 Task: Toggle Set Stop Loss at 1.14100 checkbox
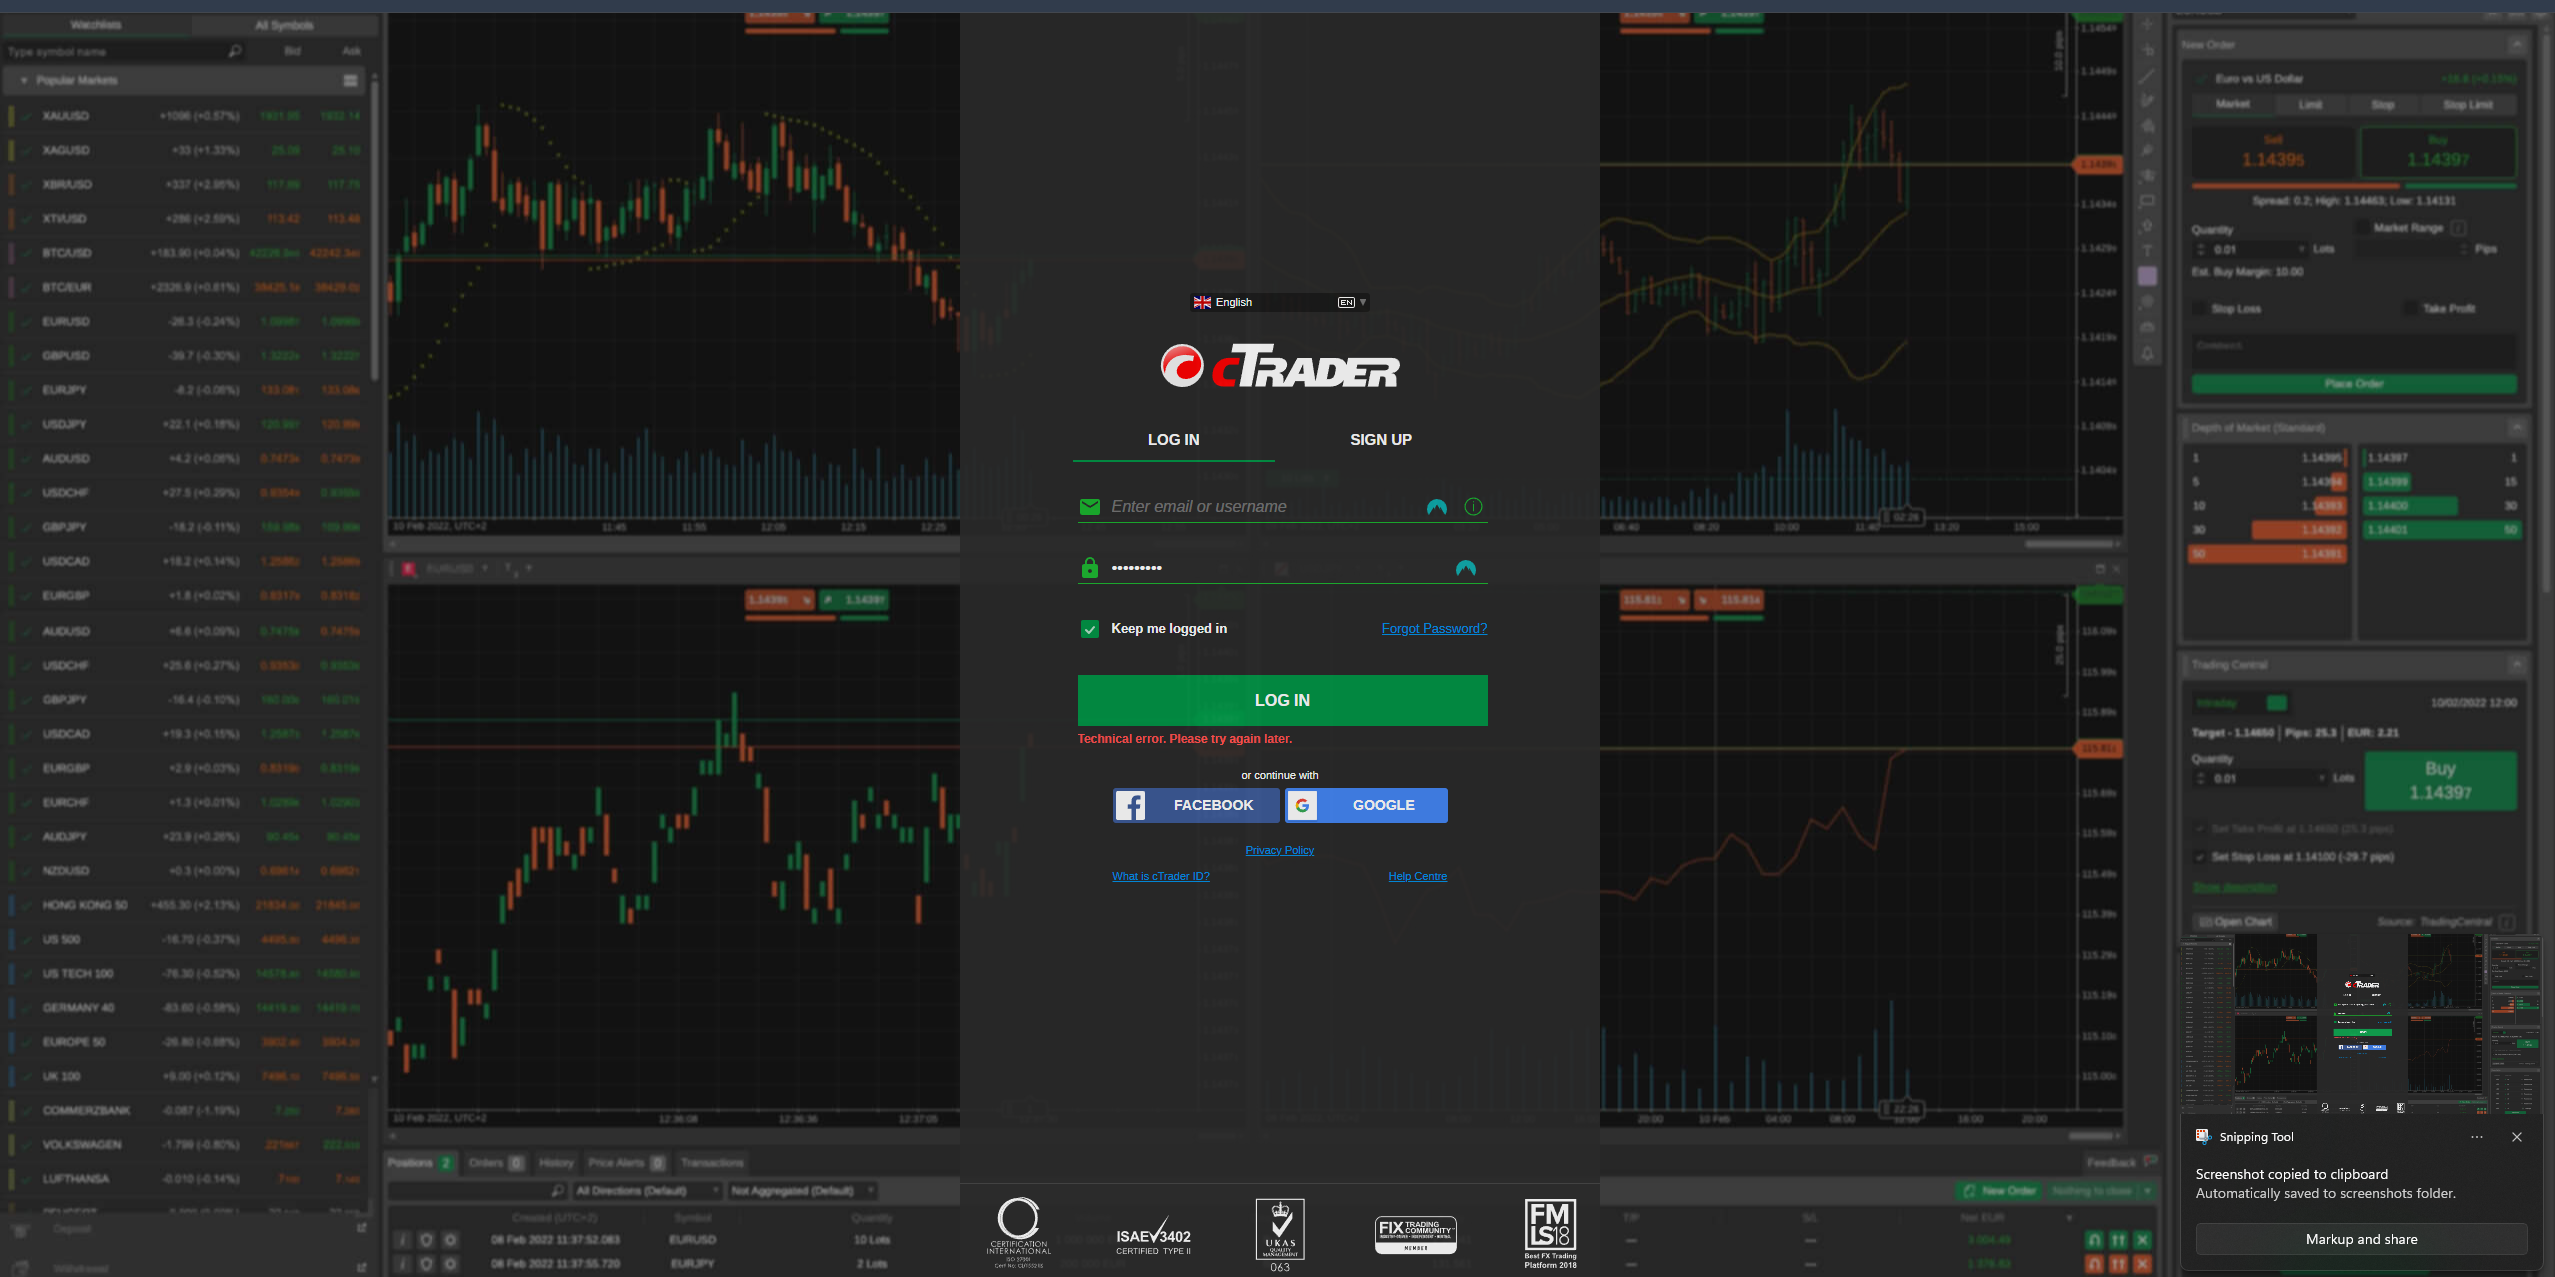click(x=2199, y=856)
